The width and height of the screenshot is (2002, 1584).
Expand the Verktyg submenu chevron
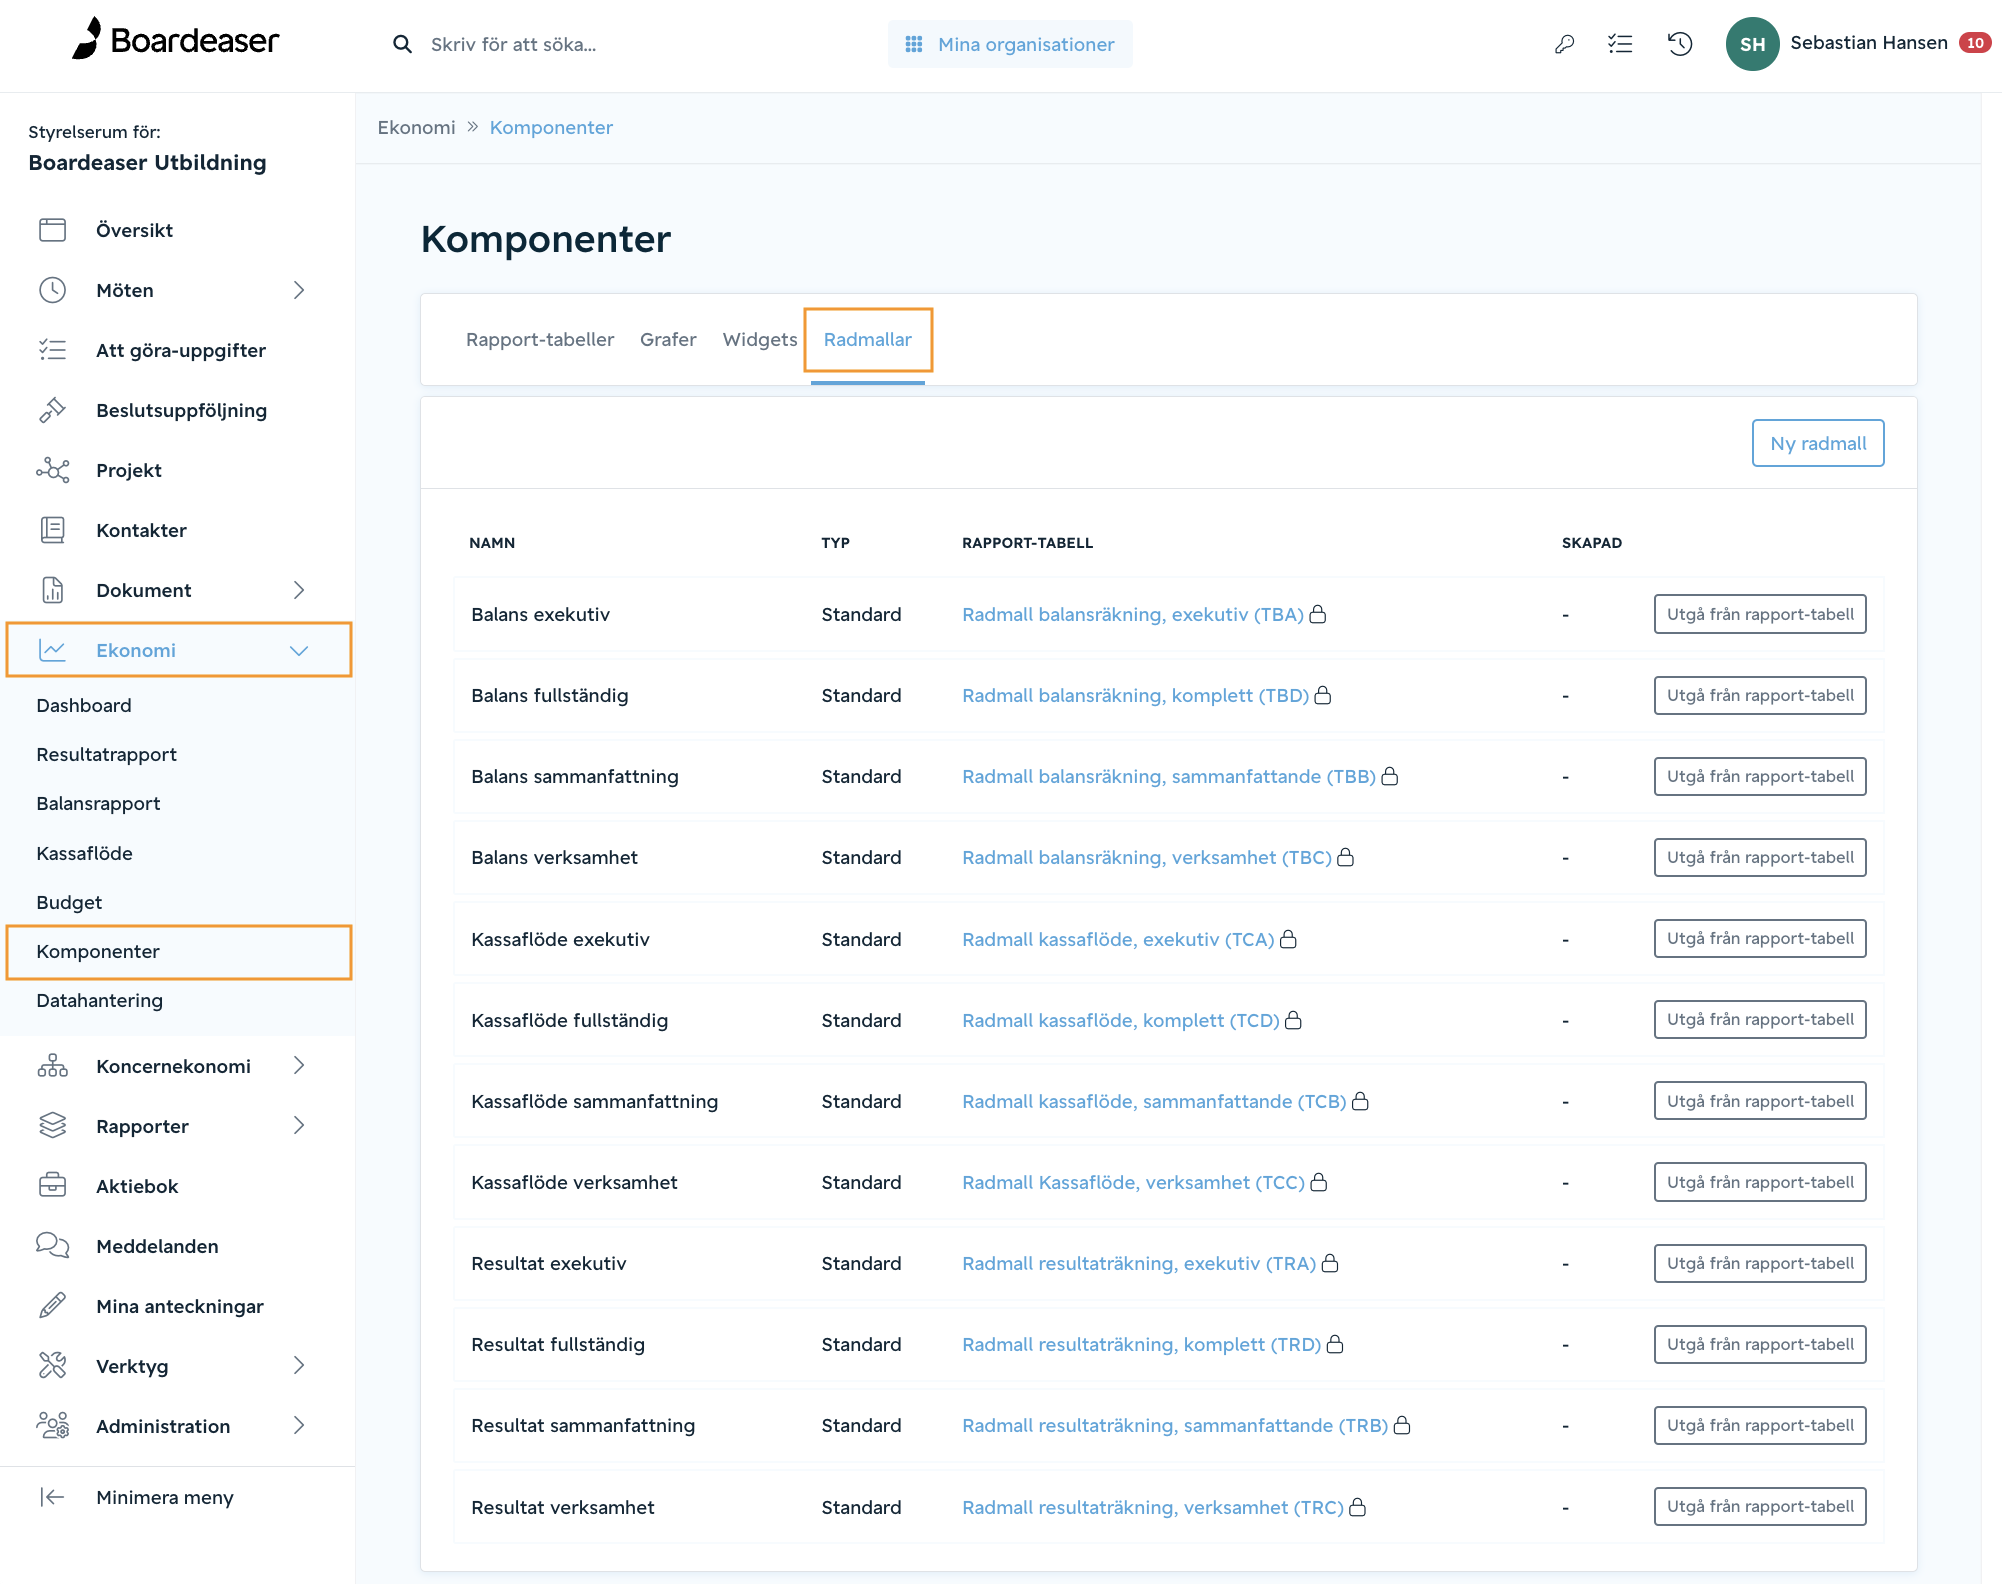click(298, 1366)
